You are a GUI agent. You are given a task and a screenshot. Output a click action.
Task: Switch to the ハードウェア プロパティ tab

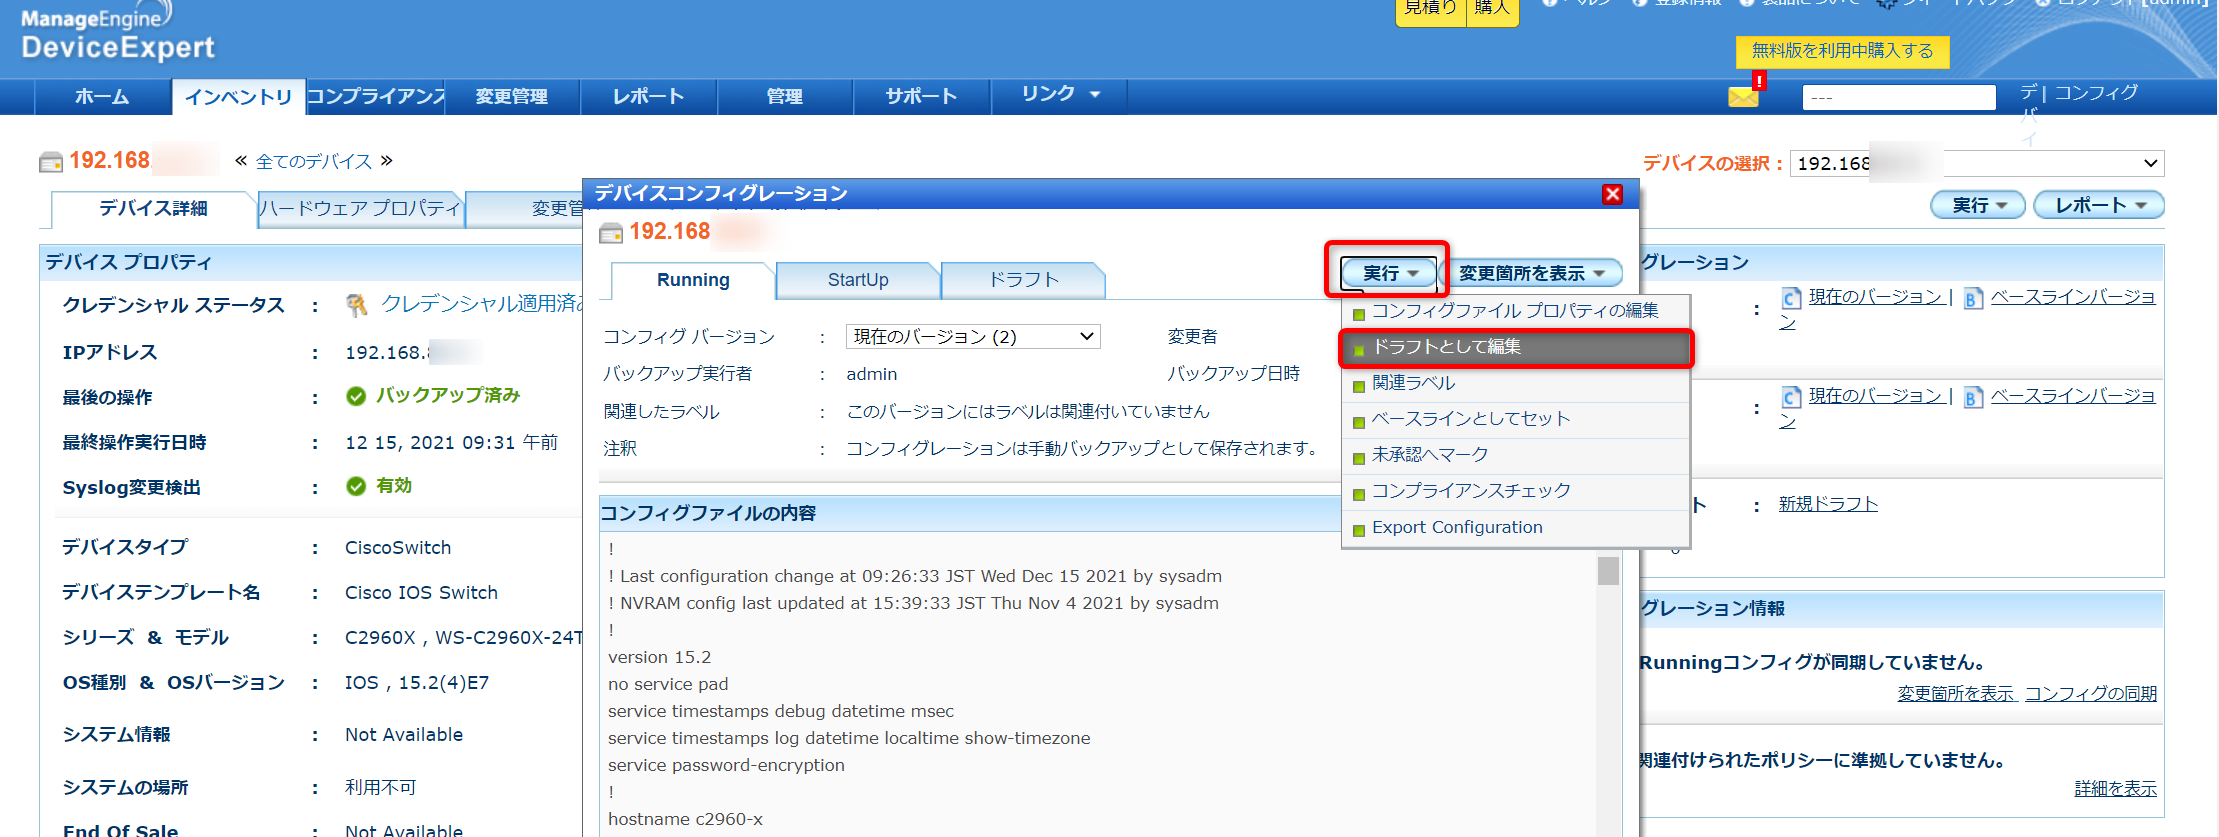[360, 209]
